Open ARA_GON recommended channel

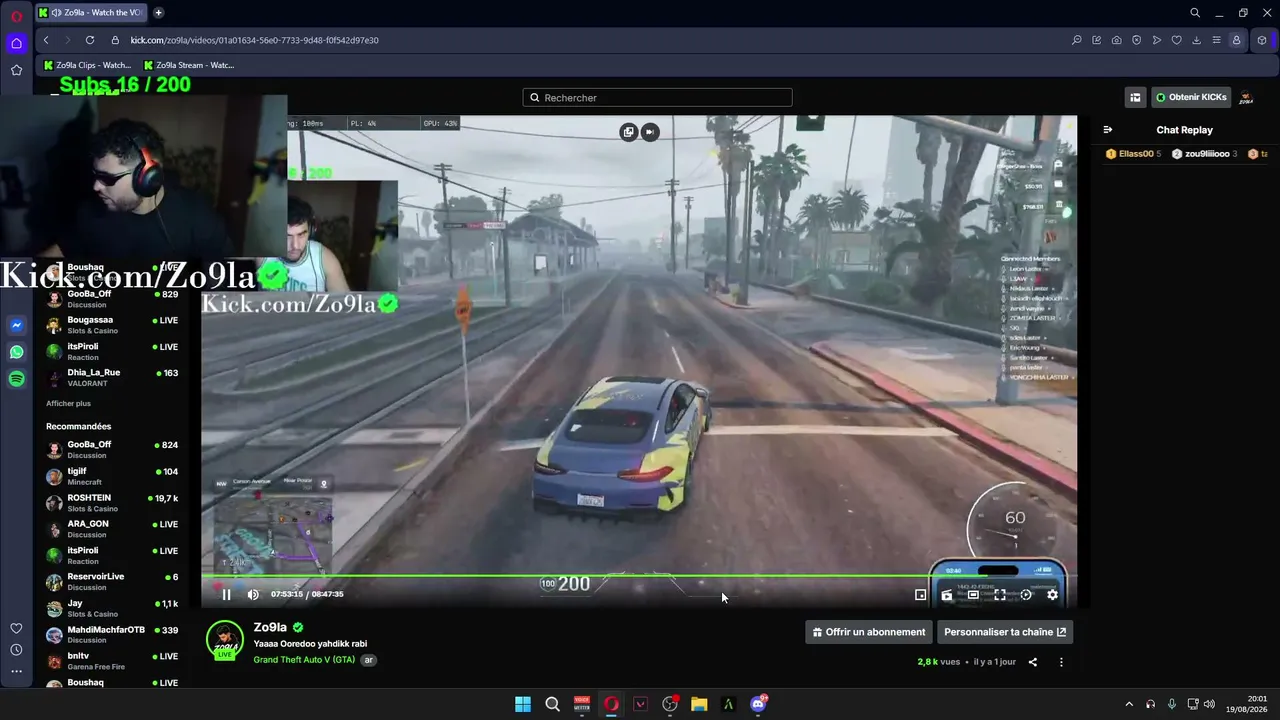[x=112, y=529]
